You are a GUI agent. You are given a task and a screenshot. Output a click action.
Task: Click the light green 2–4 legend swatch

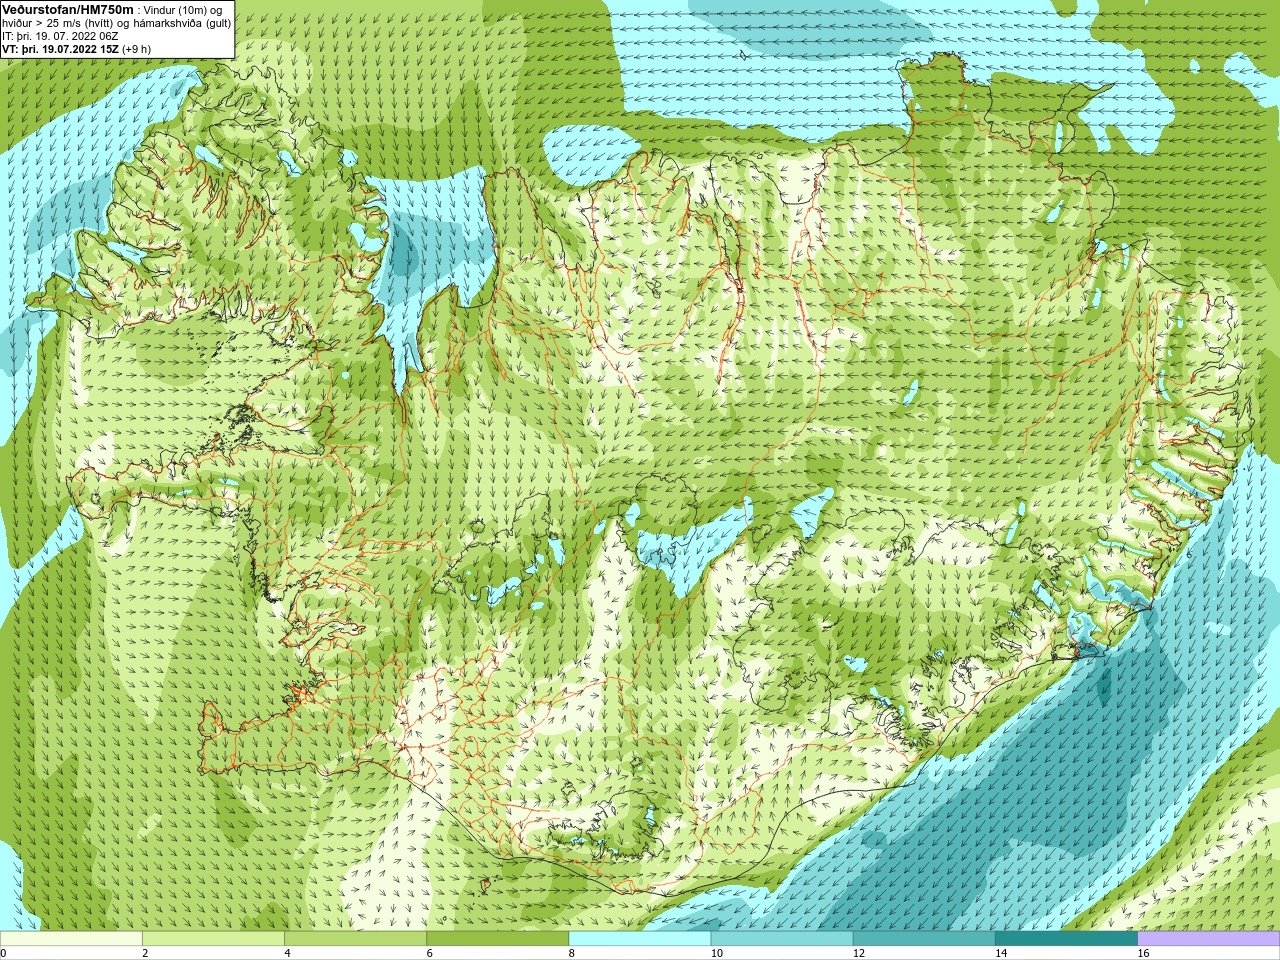click(213, 939)
